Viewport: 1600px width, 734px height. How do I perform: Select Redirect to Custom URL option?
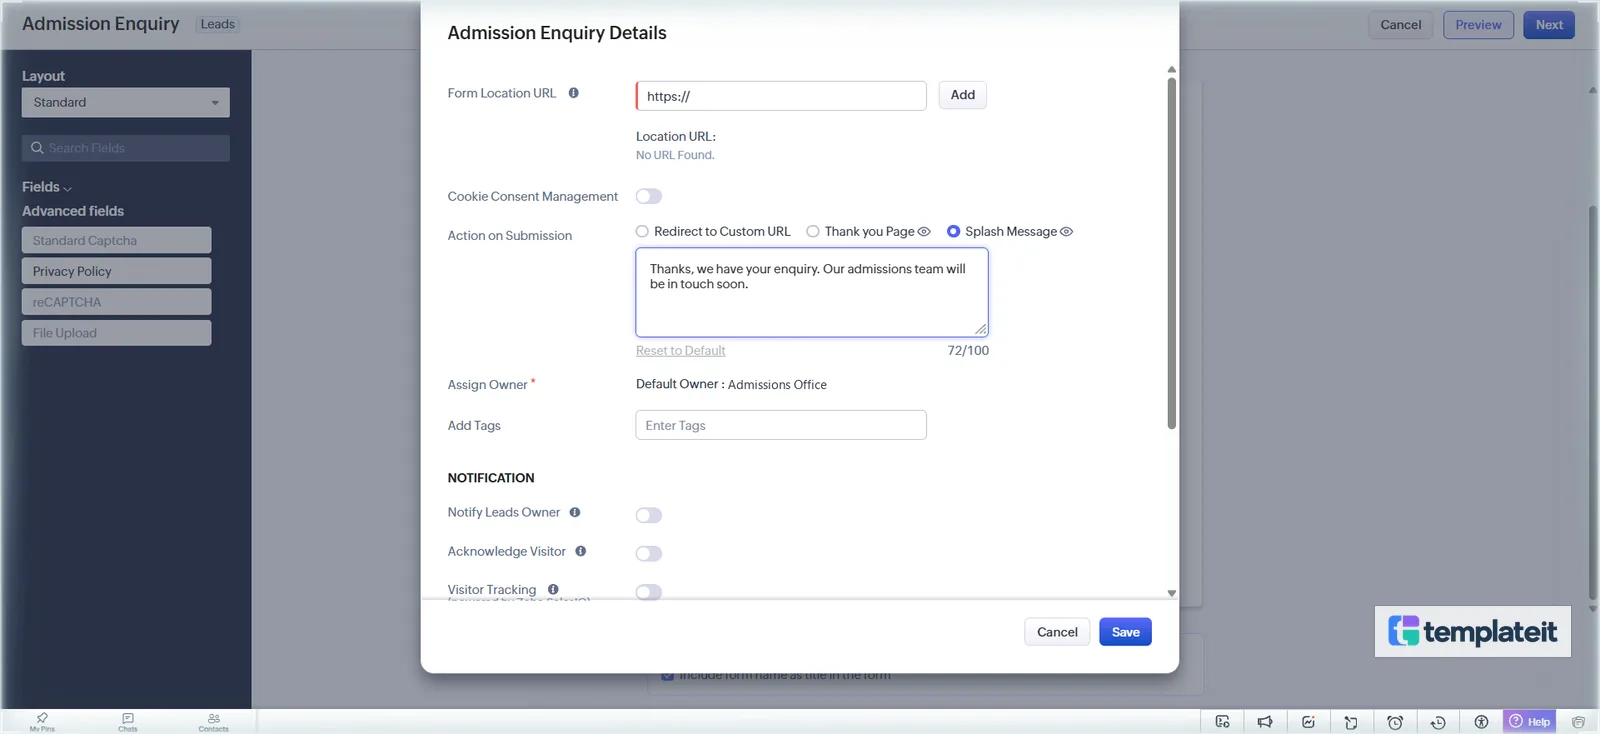[642, 232]
